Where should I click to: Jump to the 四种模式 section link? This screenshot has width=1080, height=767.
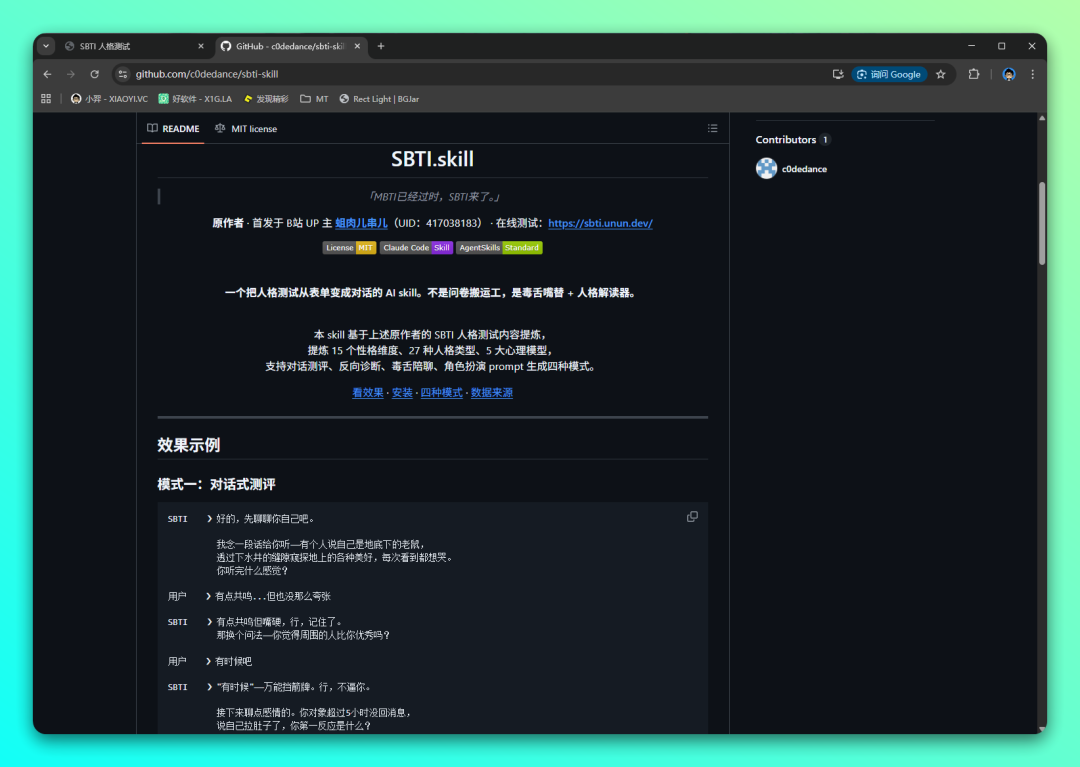[x=442, y=392]
